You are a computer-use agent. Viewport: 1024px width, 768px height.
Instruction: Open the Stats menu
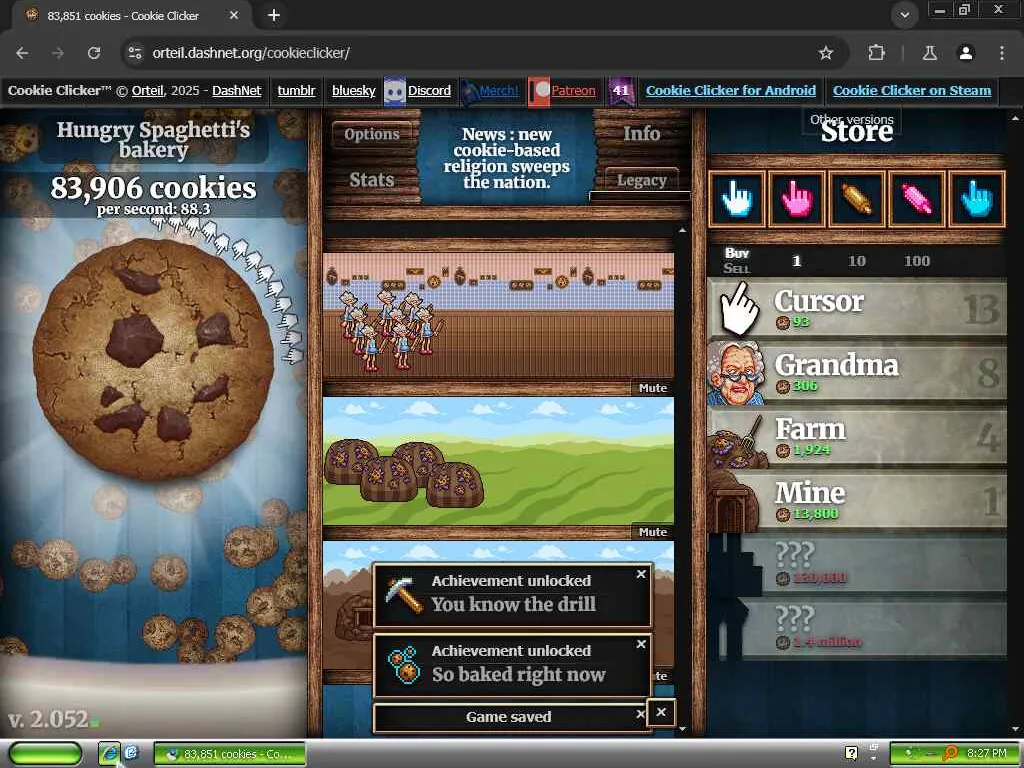pos(372,180)
